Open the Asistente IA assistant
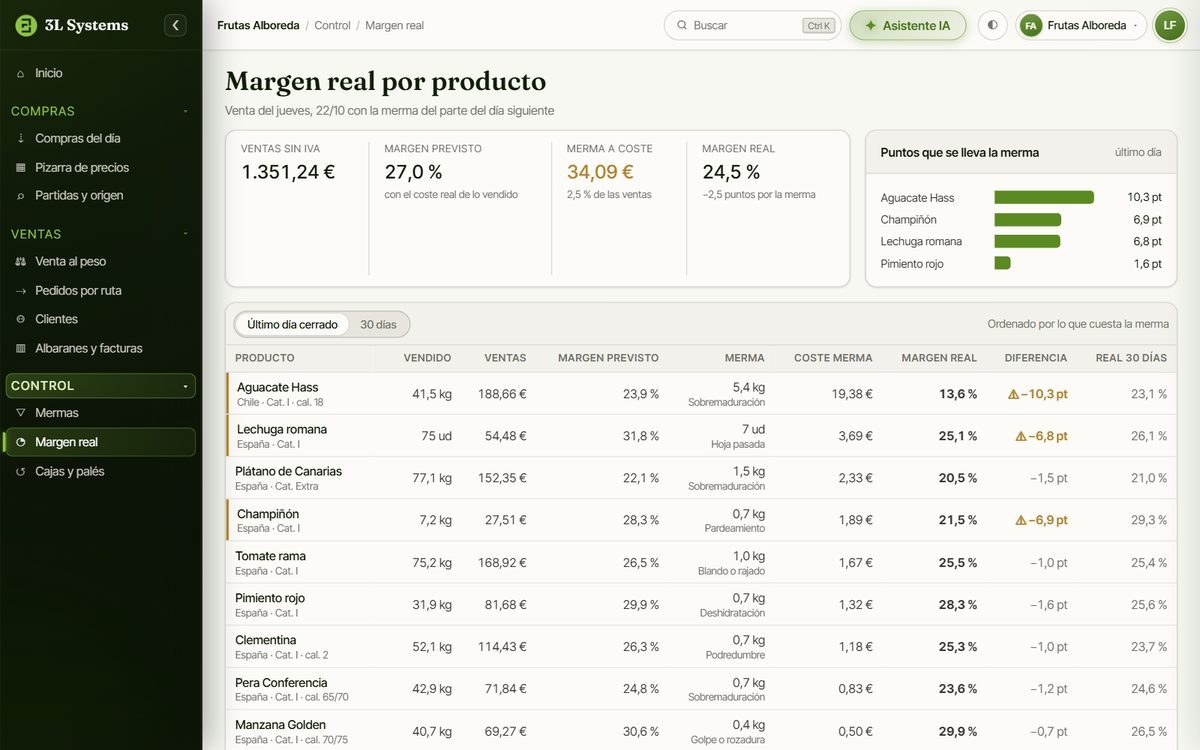 point(908,25)
